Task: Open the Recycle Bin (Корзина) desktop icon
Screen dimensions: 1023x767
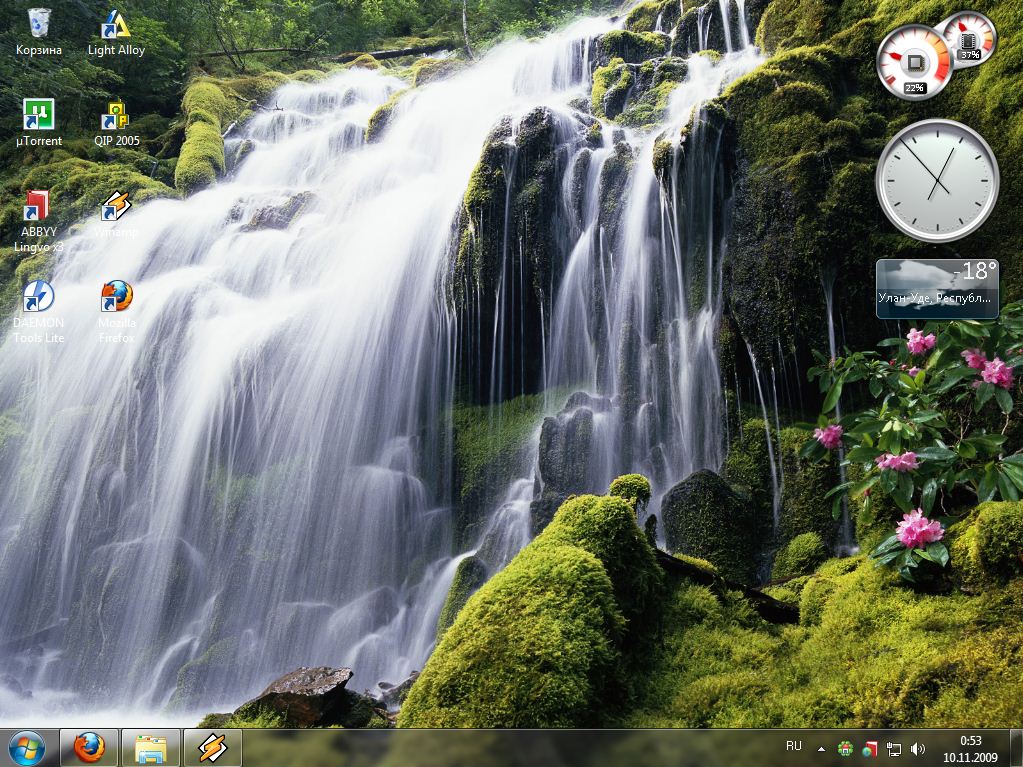Action: (39, 23)
